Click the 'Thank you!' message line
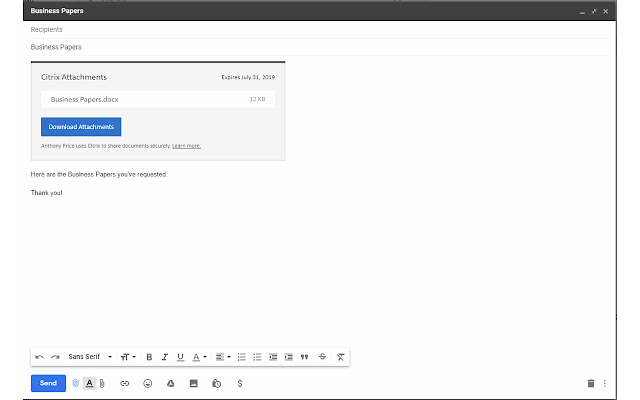 point(47,193)
